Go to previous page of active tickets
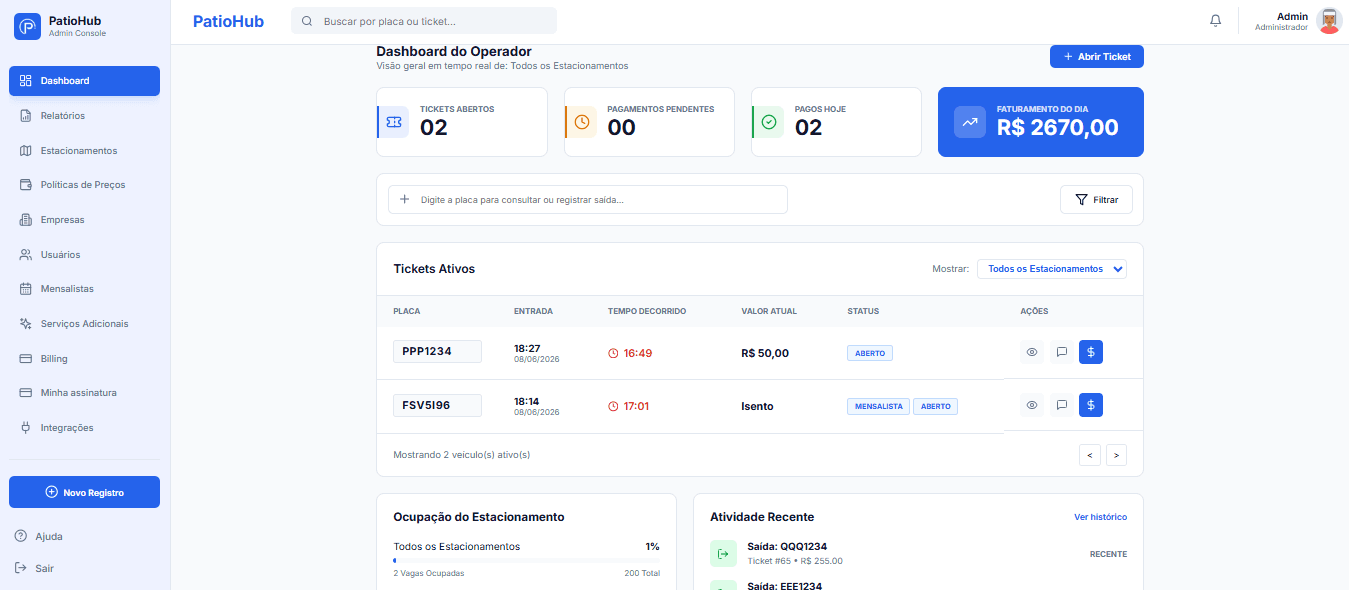 [x=1090, y=455]
